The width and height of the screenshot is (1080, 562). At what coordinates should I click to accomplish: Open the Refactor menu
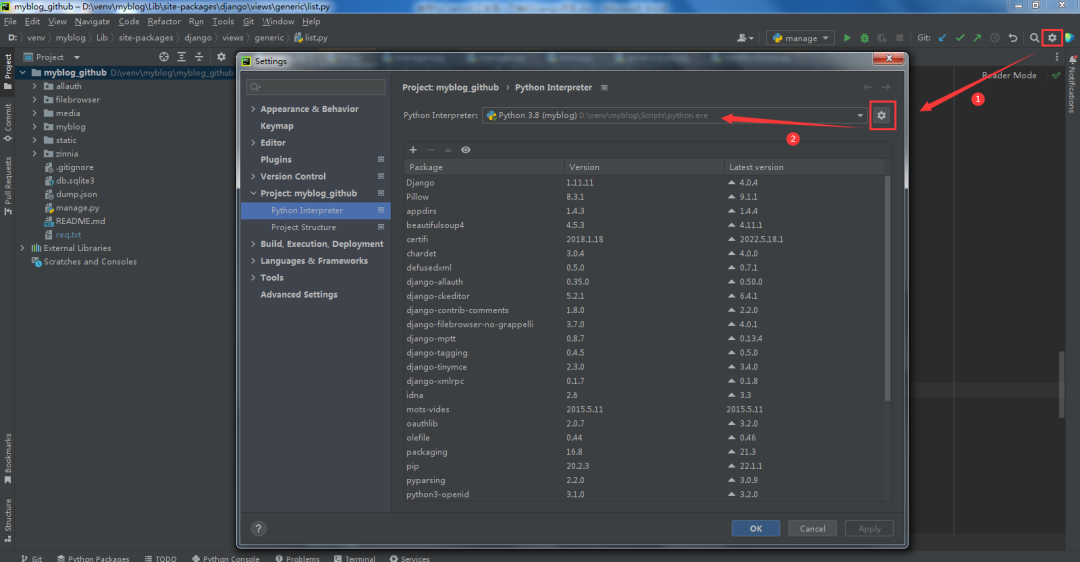pos(164,21)
